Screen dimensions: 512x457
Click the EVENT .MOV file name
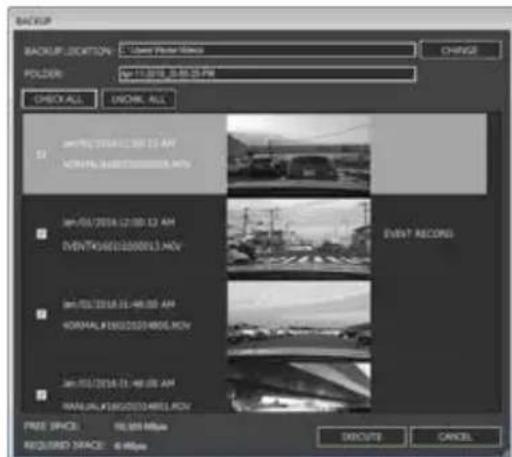point(122,246)
